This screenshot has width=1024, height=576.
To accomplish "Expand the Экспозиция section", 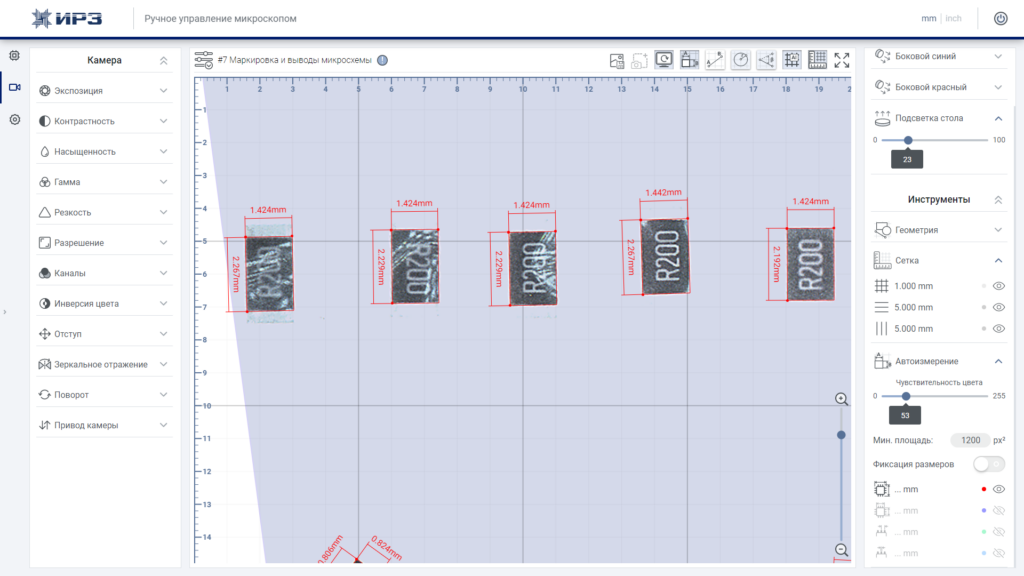I will [x=104, y=91].
